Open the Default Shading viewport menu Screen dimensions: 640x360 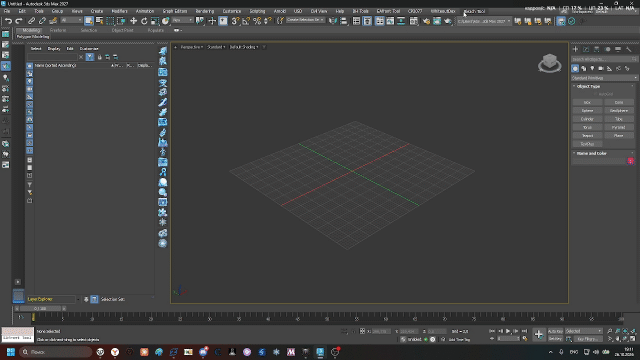[244, 47]
